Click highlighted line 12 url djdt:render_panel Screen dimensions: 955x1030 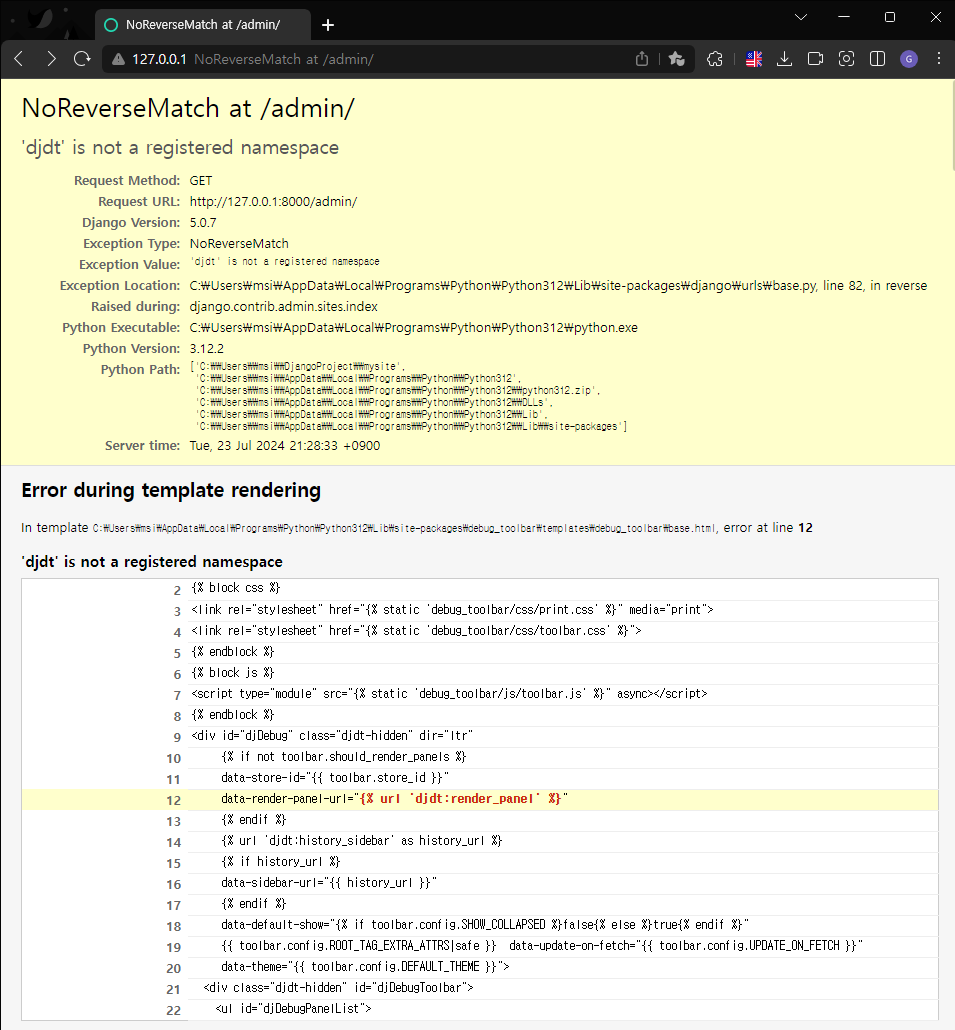tap(460, 799)
